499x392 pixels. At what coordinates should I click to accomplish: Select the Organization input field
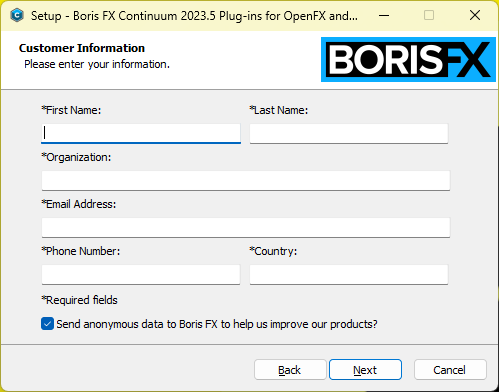[x=246, y=180]
